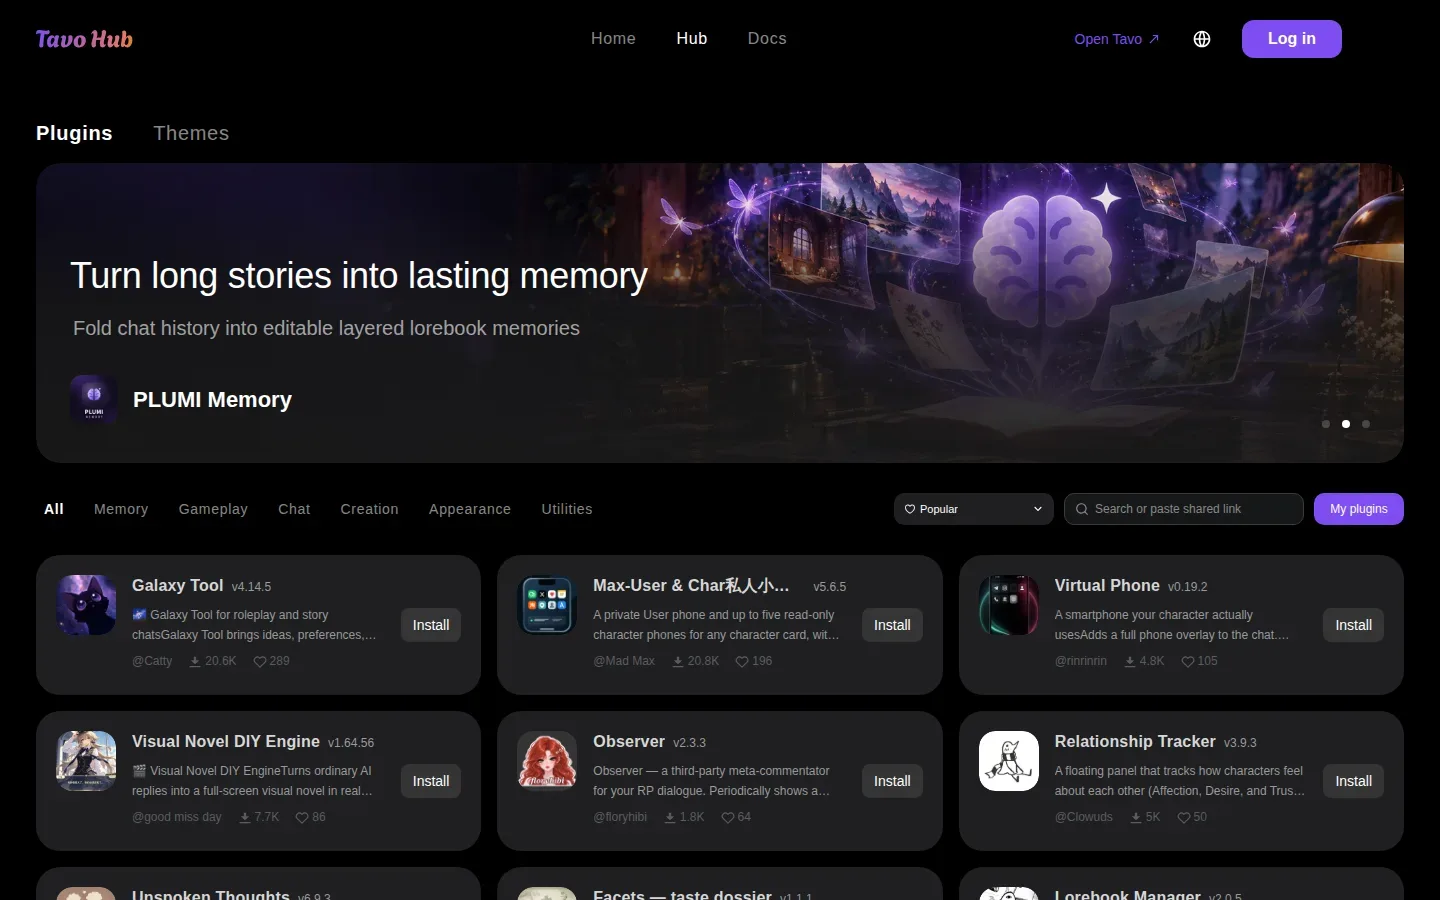Image resolution: width=1440 pixels, height=900 pixels.
Task: Open the language globe icon
Action: (1202, 39)
